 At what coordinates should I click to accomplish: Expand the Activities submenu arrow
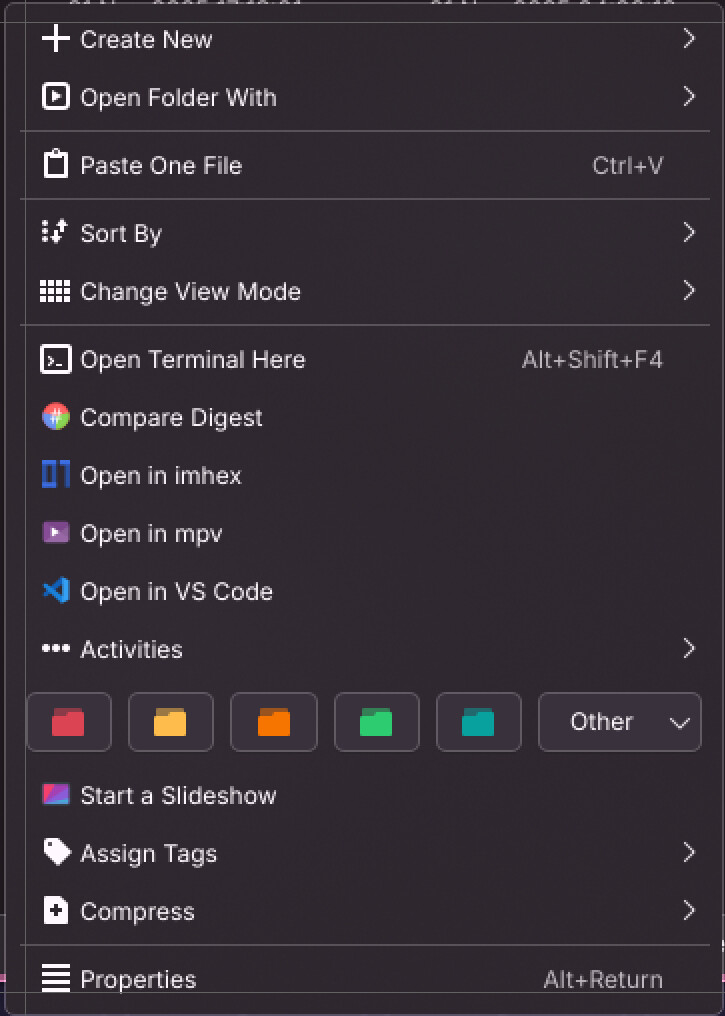(688, 649)
